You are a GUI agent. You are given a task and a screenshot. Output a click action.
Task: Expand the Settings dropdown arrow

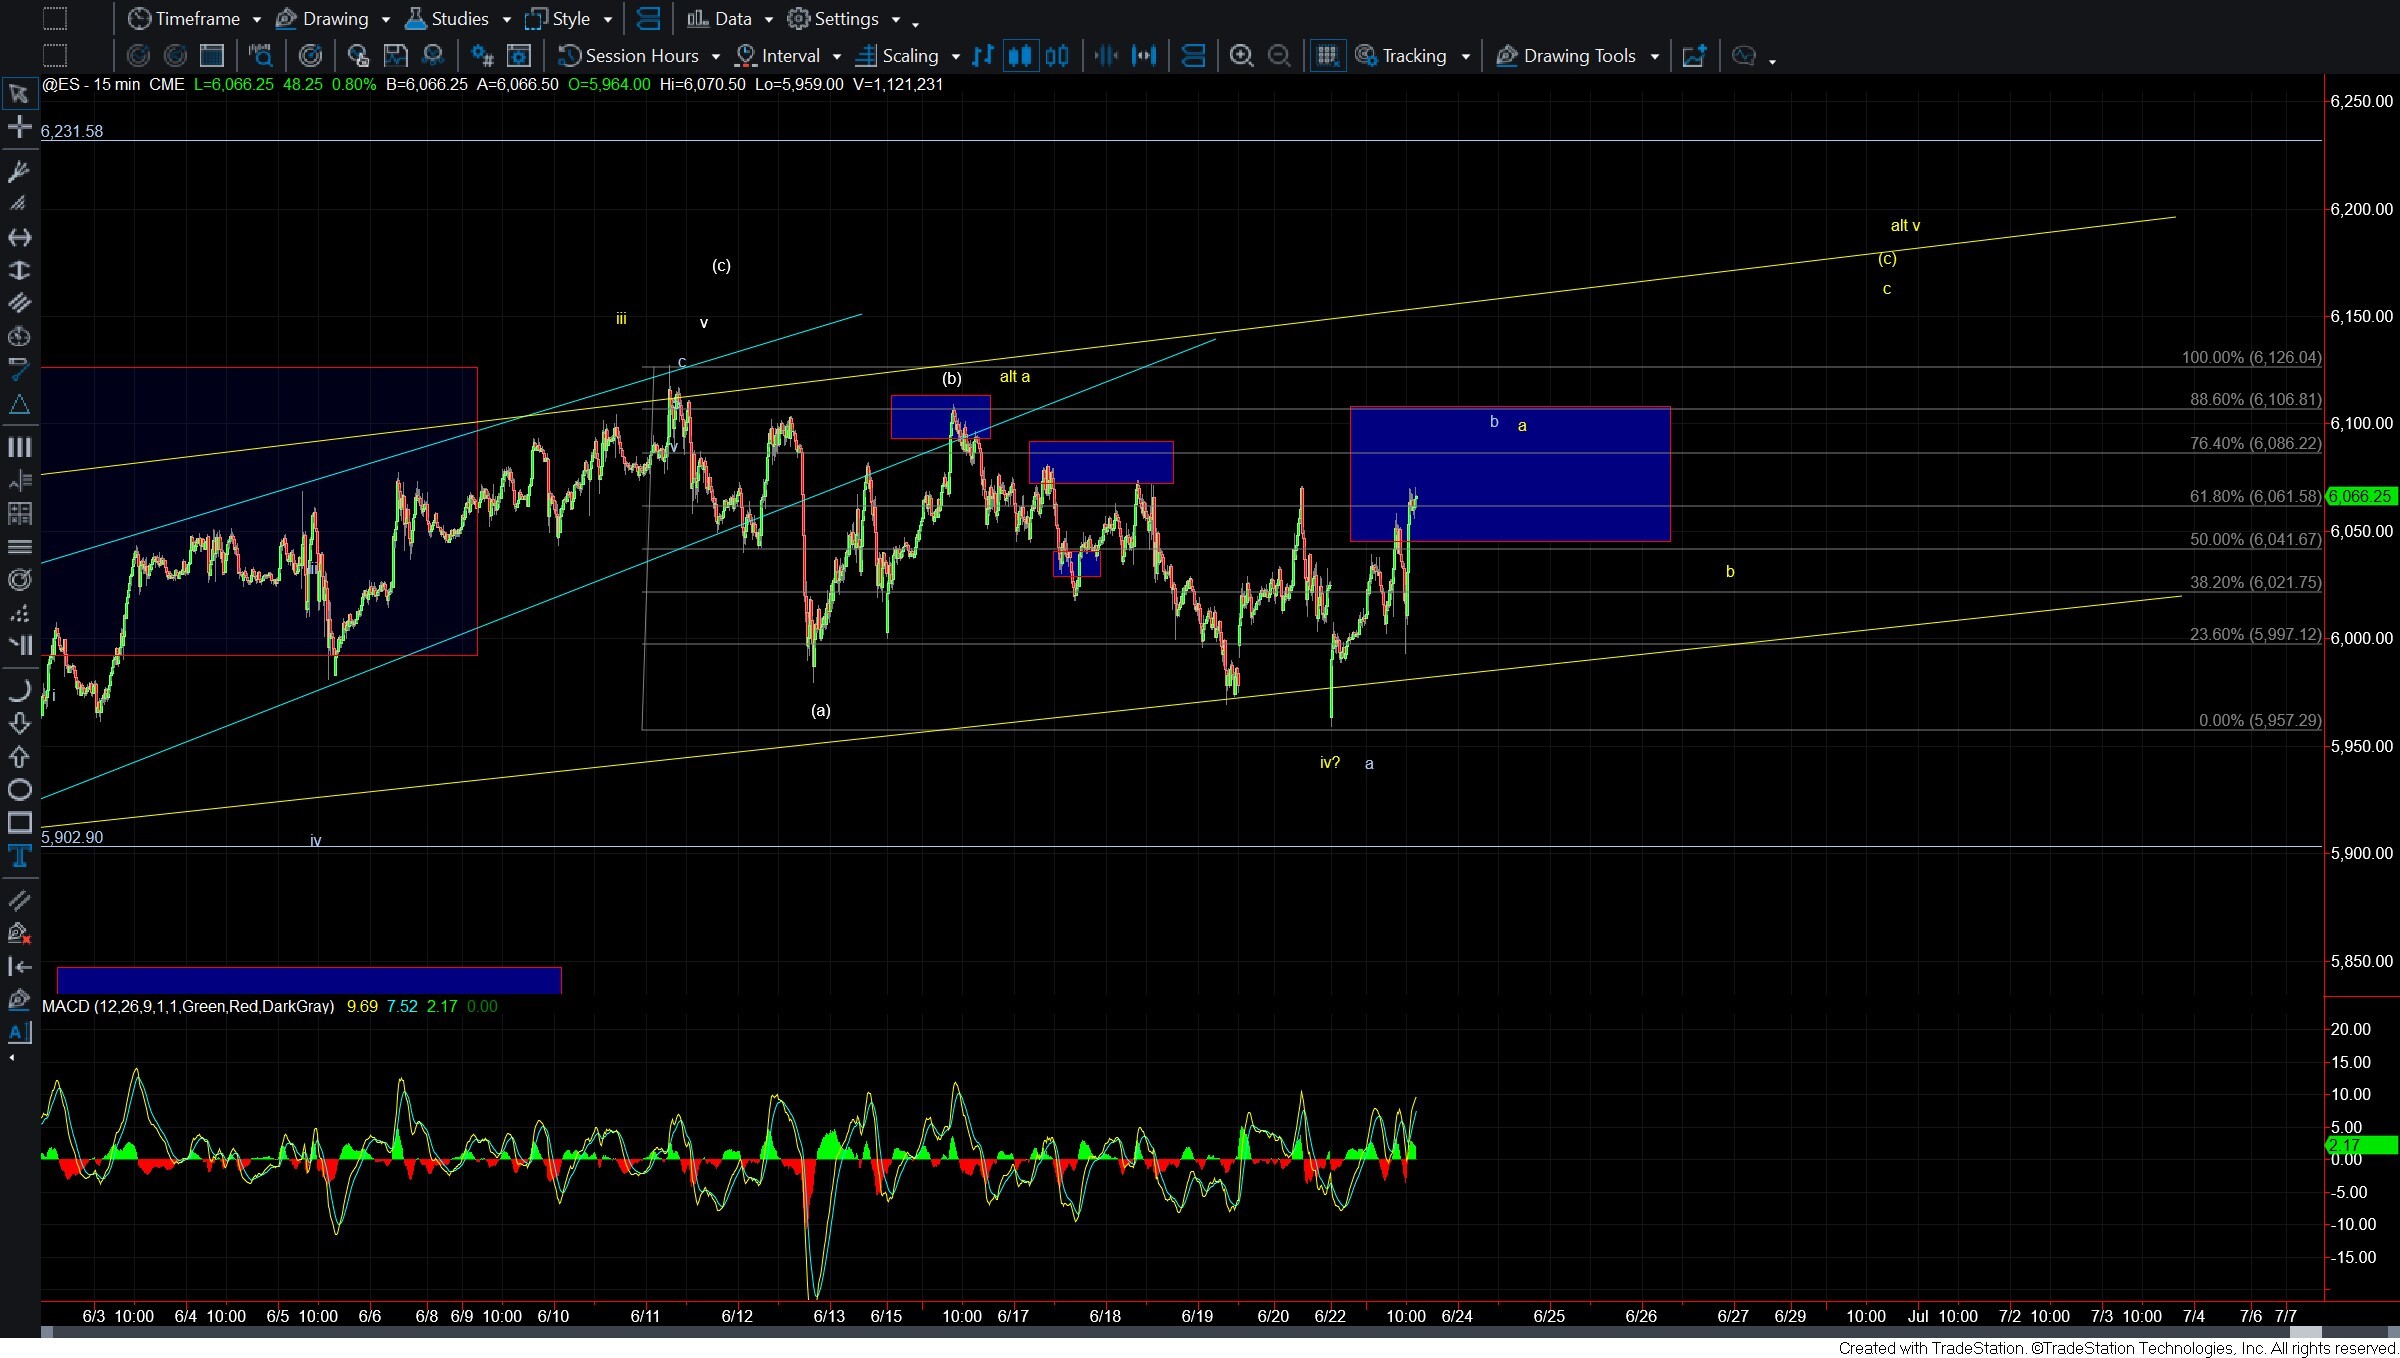pyautogui.click(x=895, y=20)
